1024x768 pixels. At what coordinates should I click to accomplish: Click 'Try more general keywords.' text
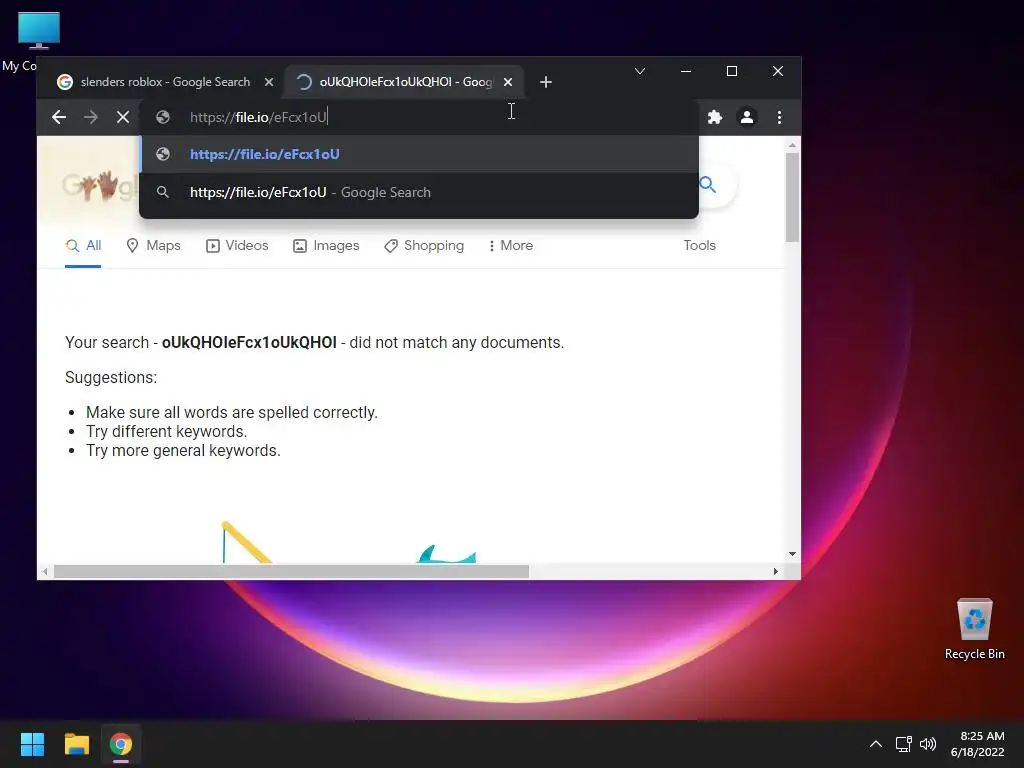[x=183, y=450]
